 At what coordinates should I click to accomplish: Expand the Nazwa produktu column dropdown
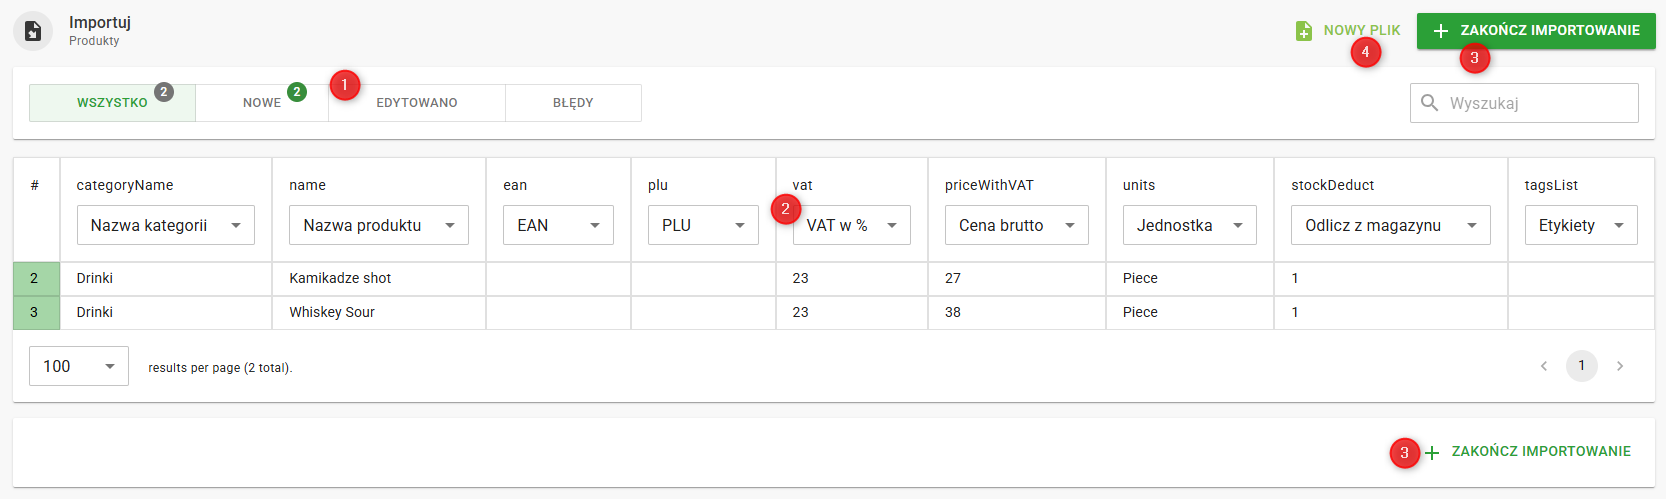(379, 225)
